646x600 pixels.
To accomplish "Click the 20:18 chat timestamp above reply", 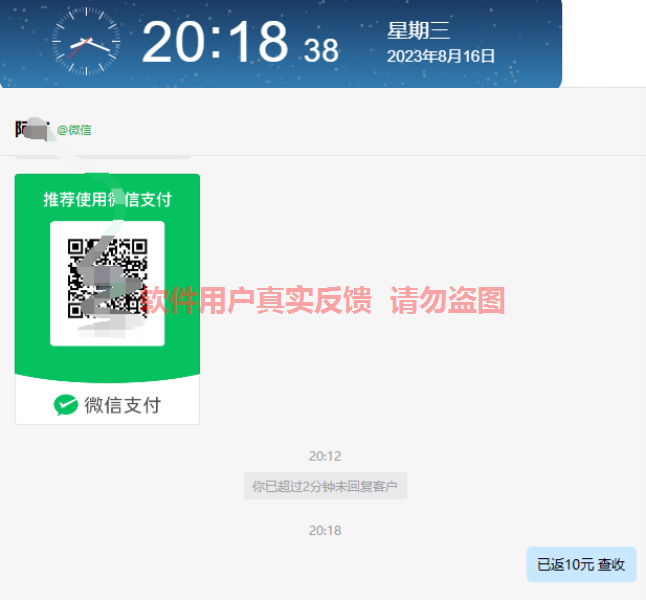I will [325, 530].
